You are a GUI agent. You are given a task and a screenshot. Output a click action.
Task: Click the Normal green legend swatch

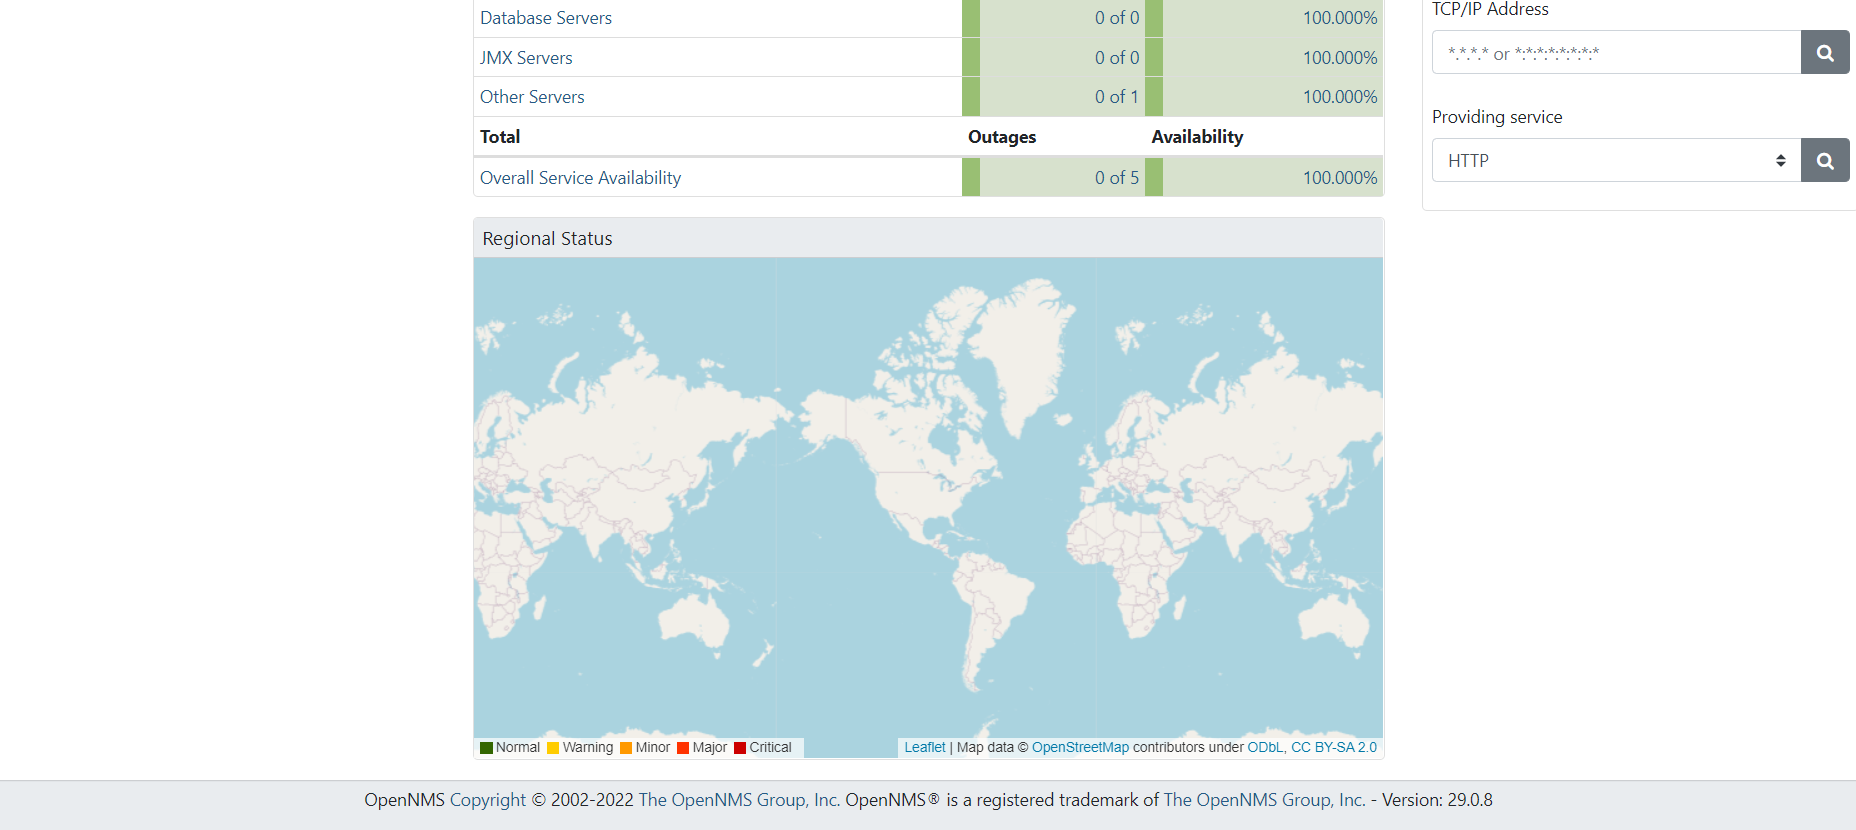486,748
